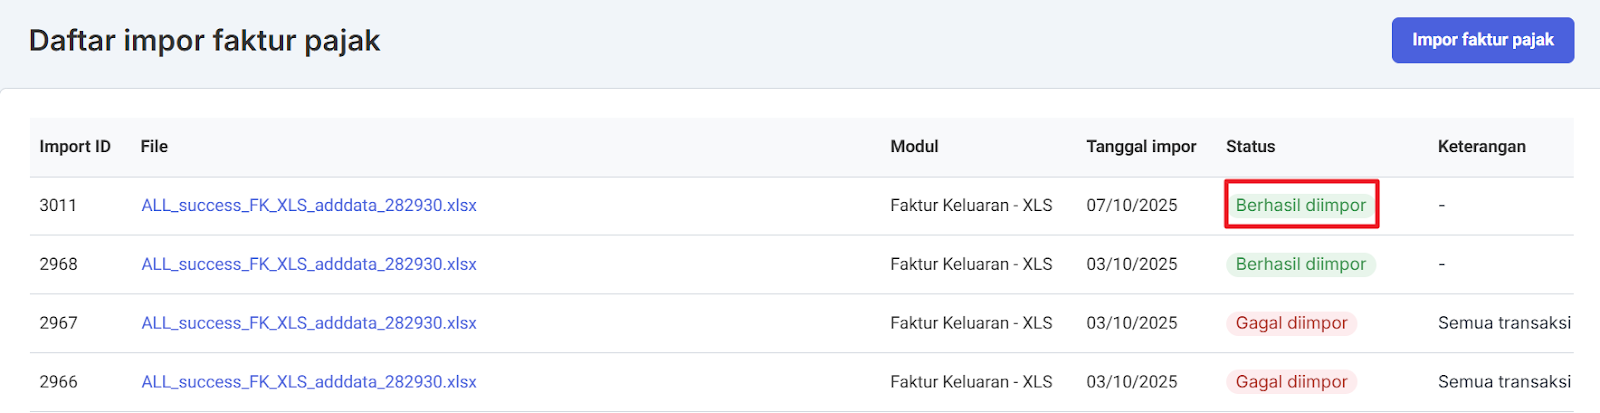
Task: Sort by the "Tanggal impor" column header
Action: [x=1141, y=146]
